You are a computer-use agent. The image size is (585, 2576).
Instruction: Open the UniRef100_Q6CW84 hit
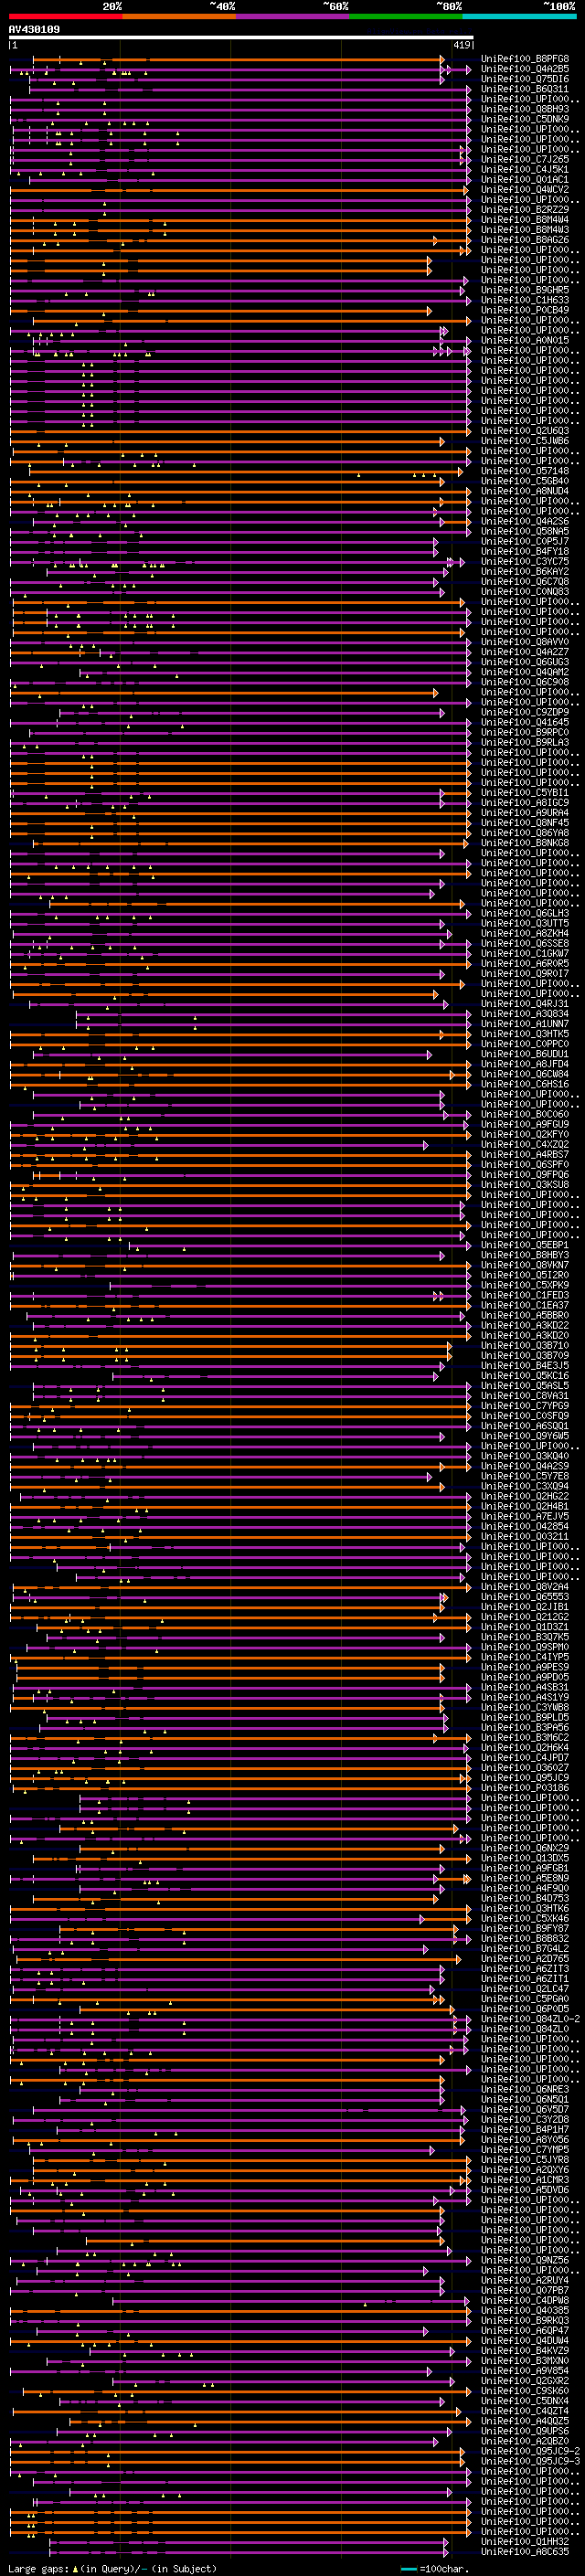[525, 1074]
